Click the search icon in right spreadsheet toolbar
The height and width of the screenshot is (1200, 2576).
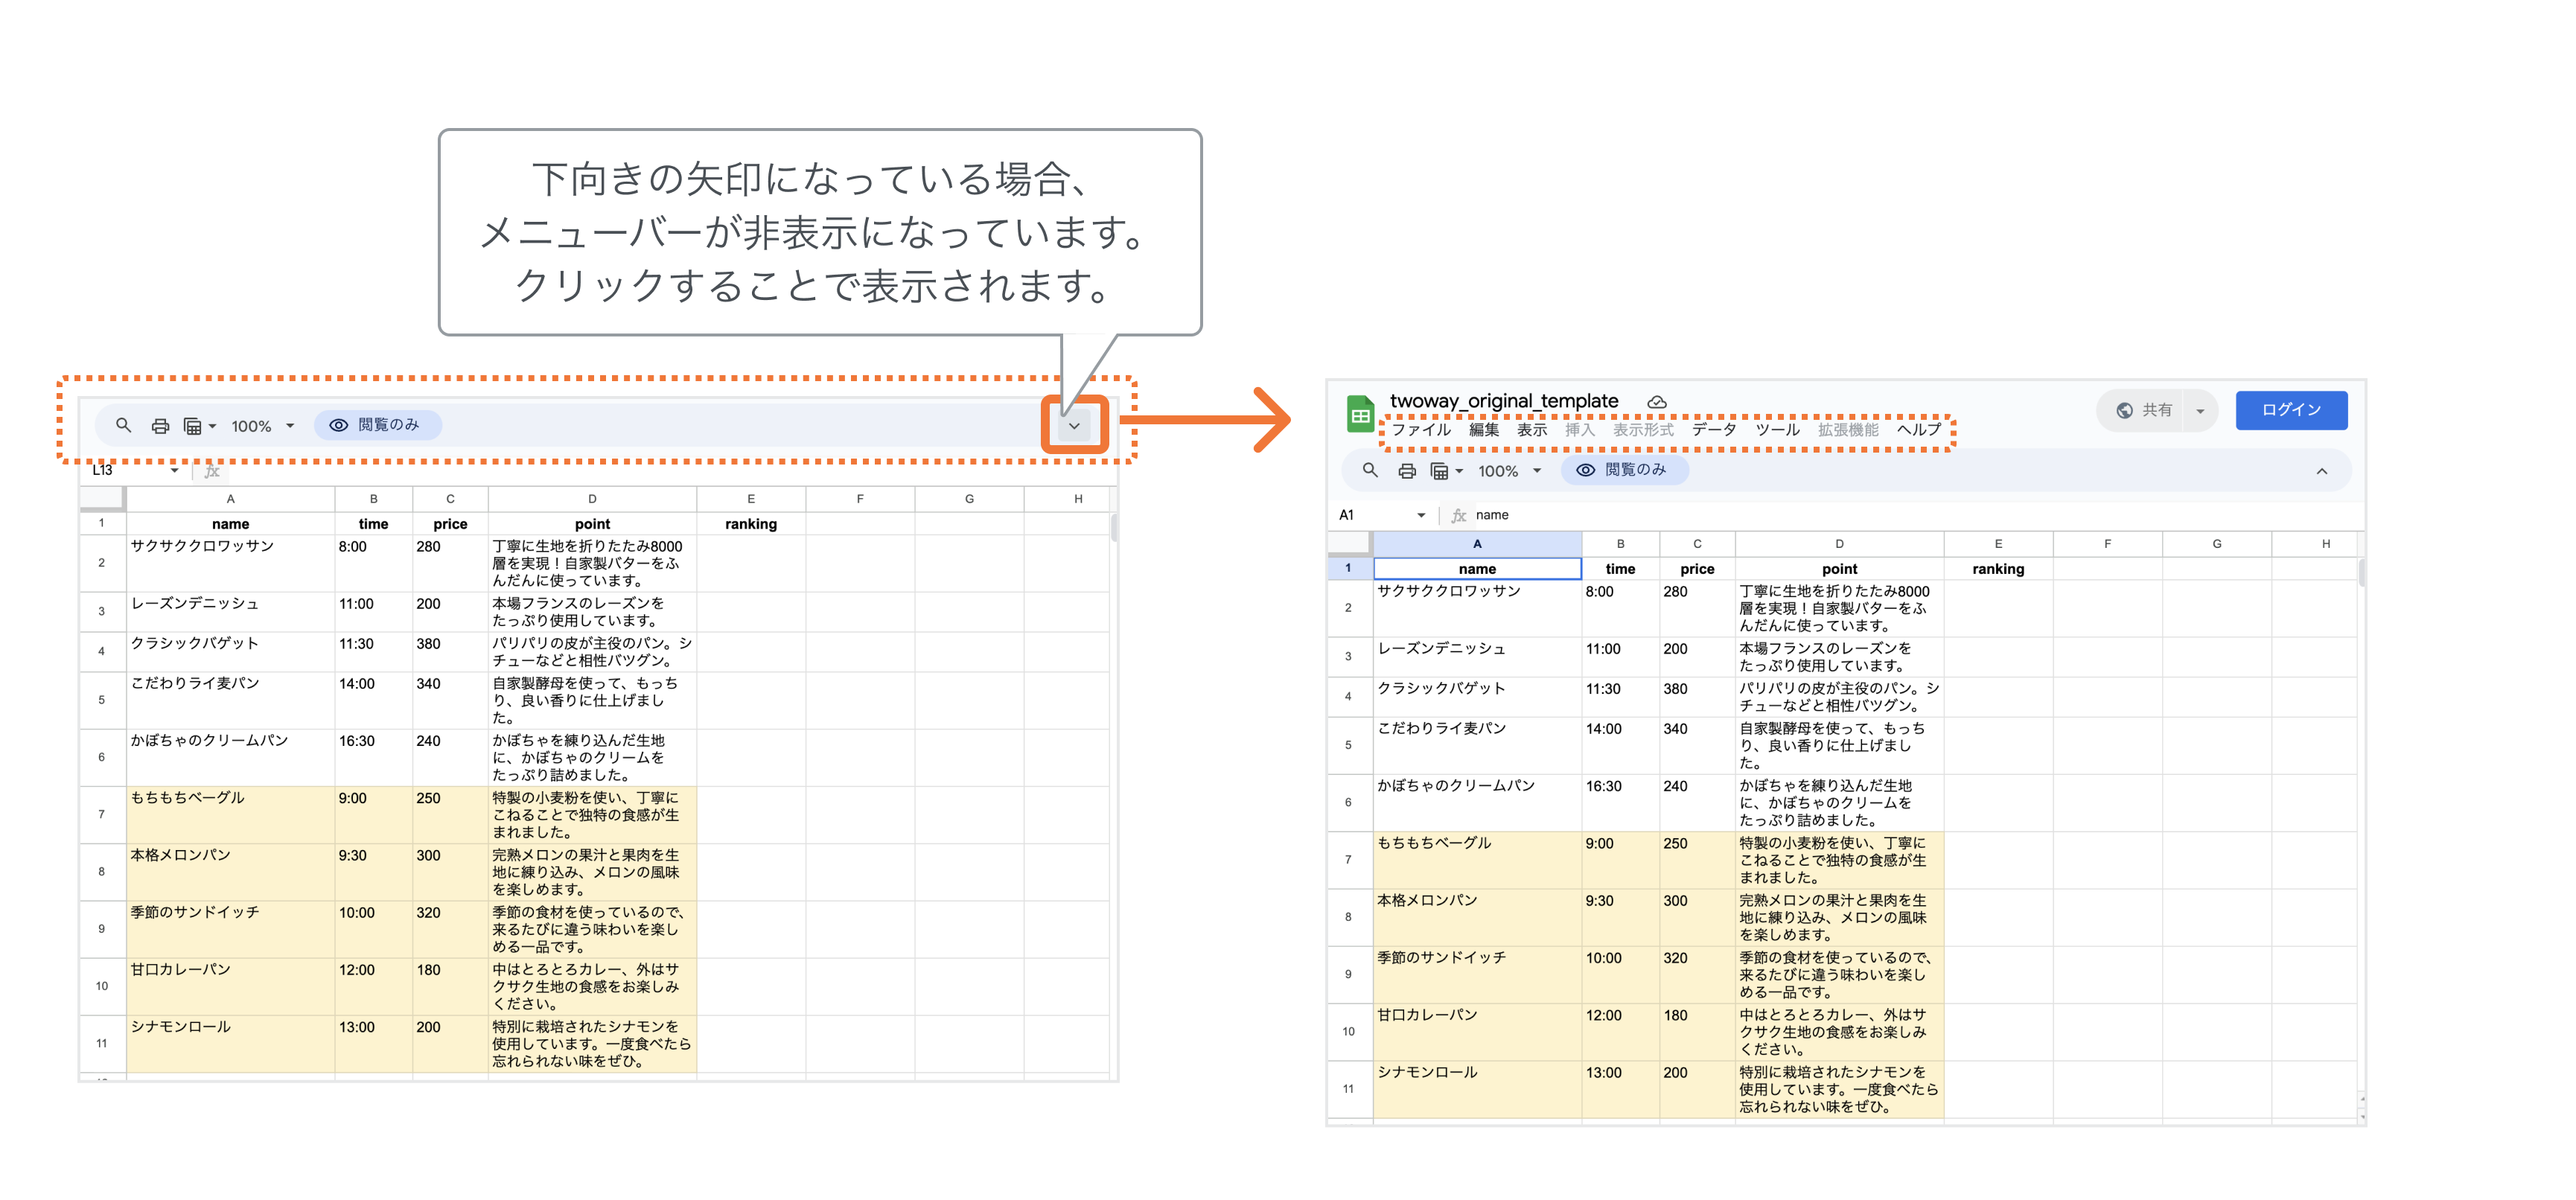point(1370,470)
